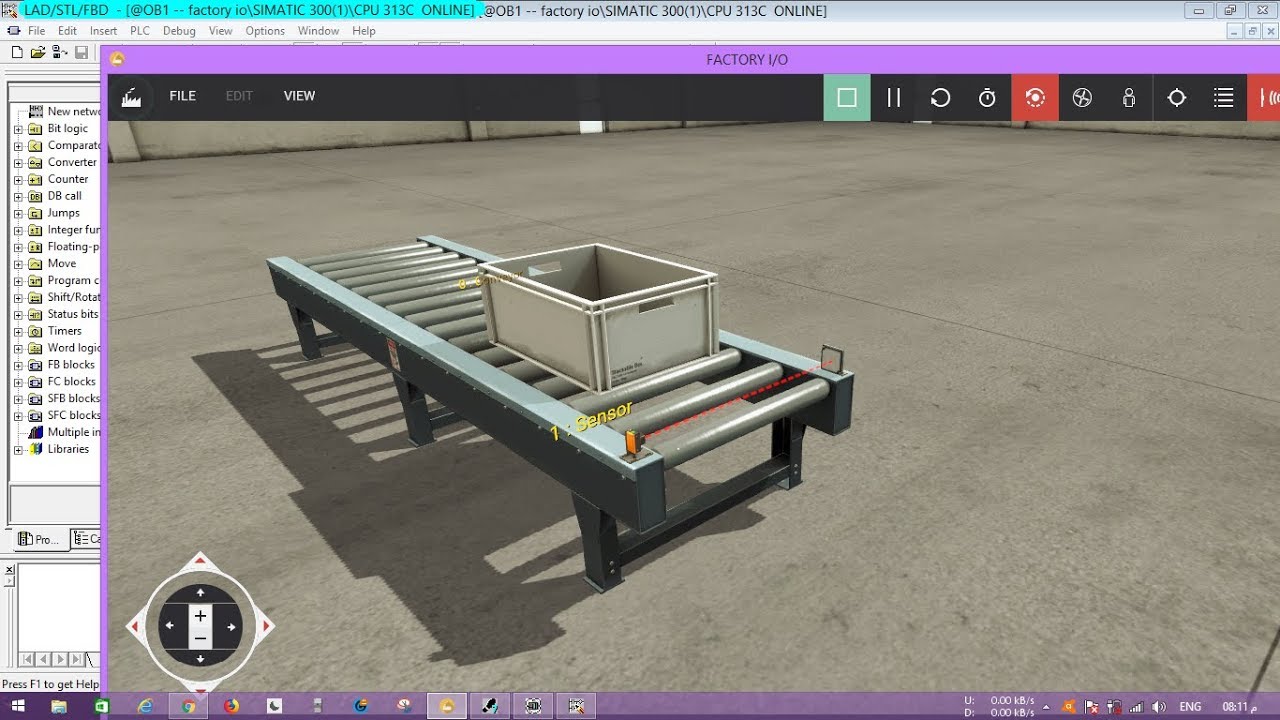This screenshot has height=720, width=1280.
Task: Click the pan up navigation arrow
Action: point(200,592)
